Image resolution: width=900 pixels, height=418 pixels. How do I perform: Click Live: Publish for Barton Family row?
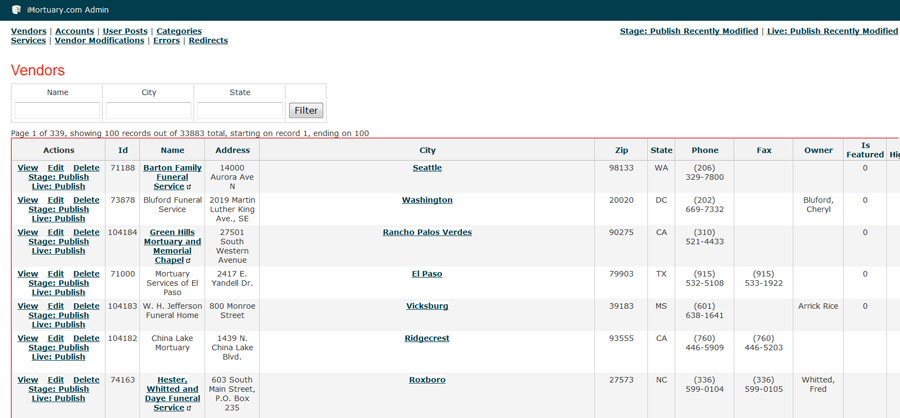pos(59,187)
